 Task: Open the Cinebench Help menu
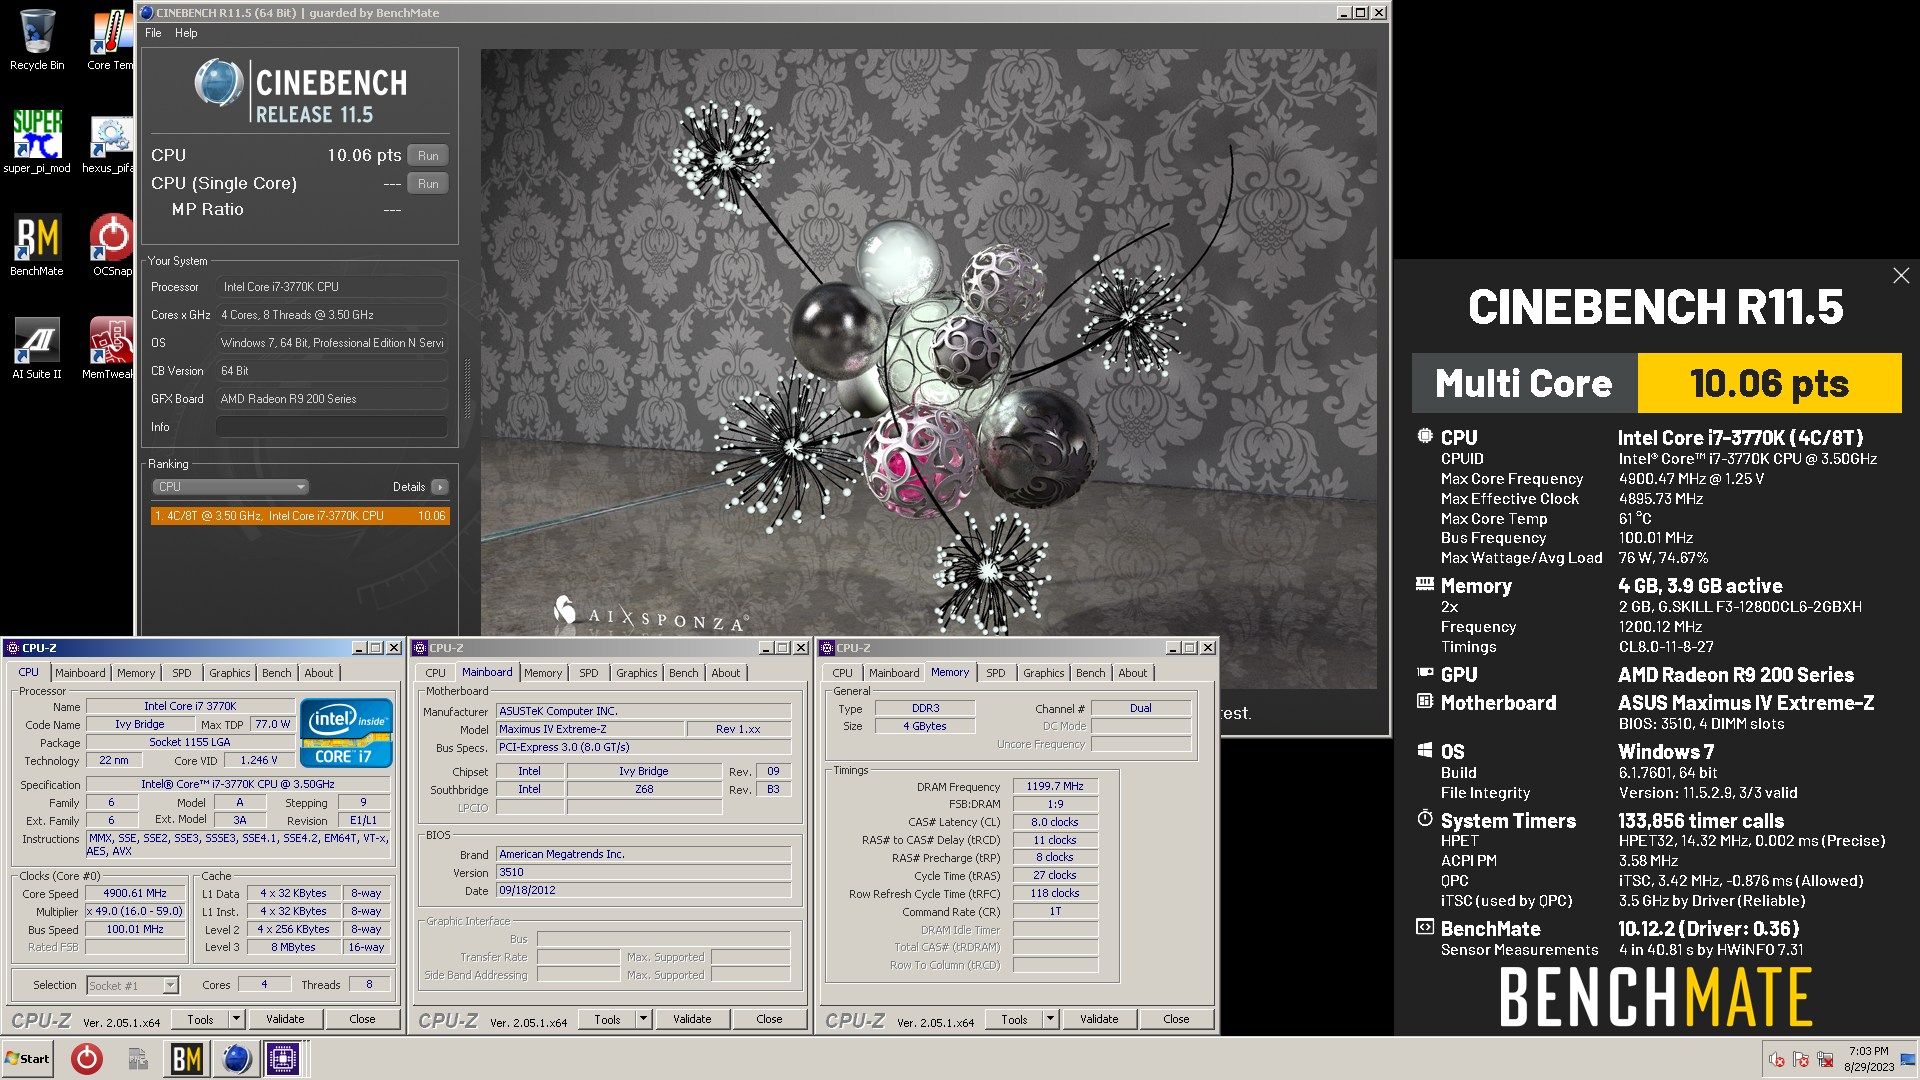pos(186,33)
